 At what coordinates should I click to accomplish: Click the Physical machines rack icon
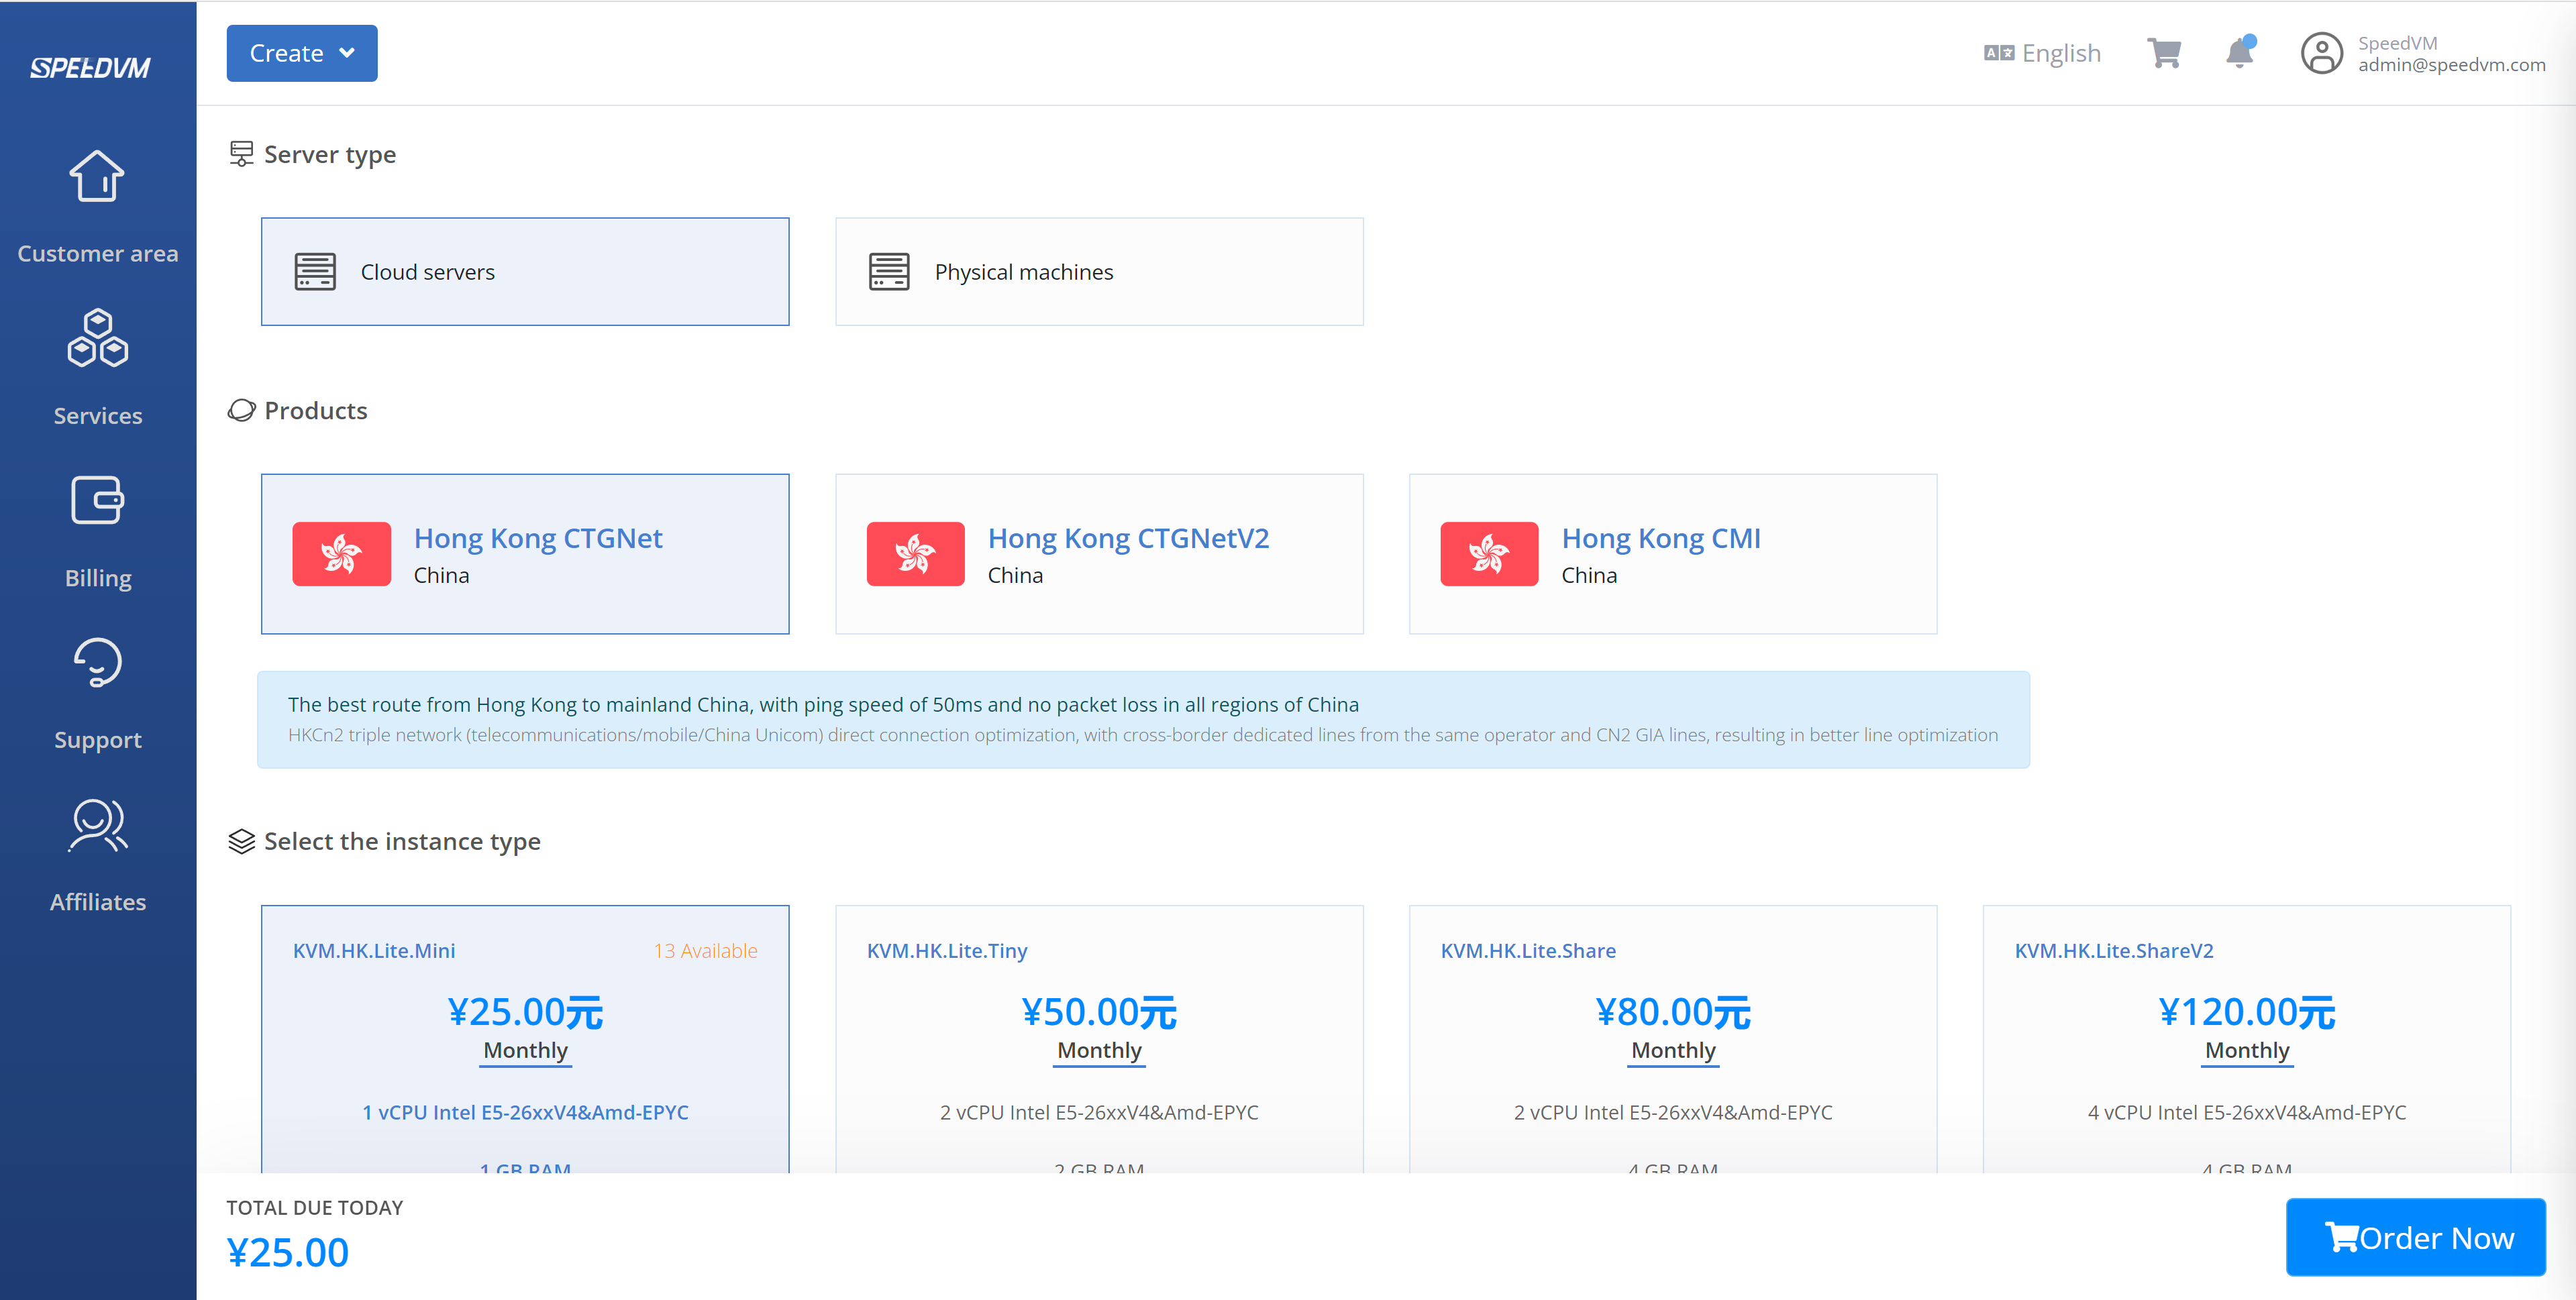(889, 271)
